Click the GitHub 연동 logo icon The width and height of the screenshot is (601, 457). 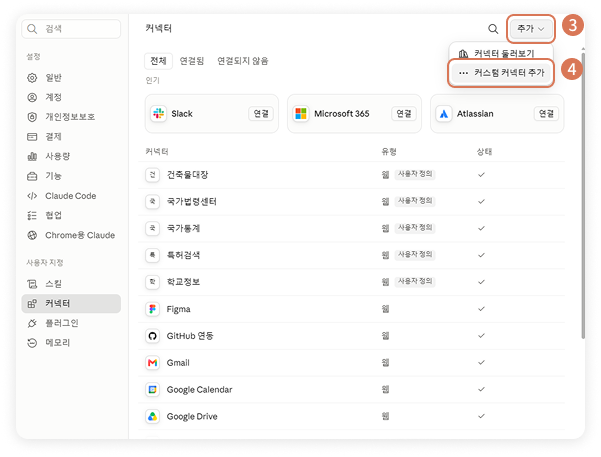(153, 336)
